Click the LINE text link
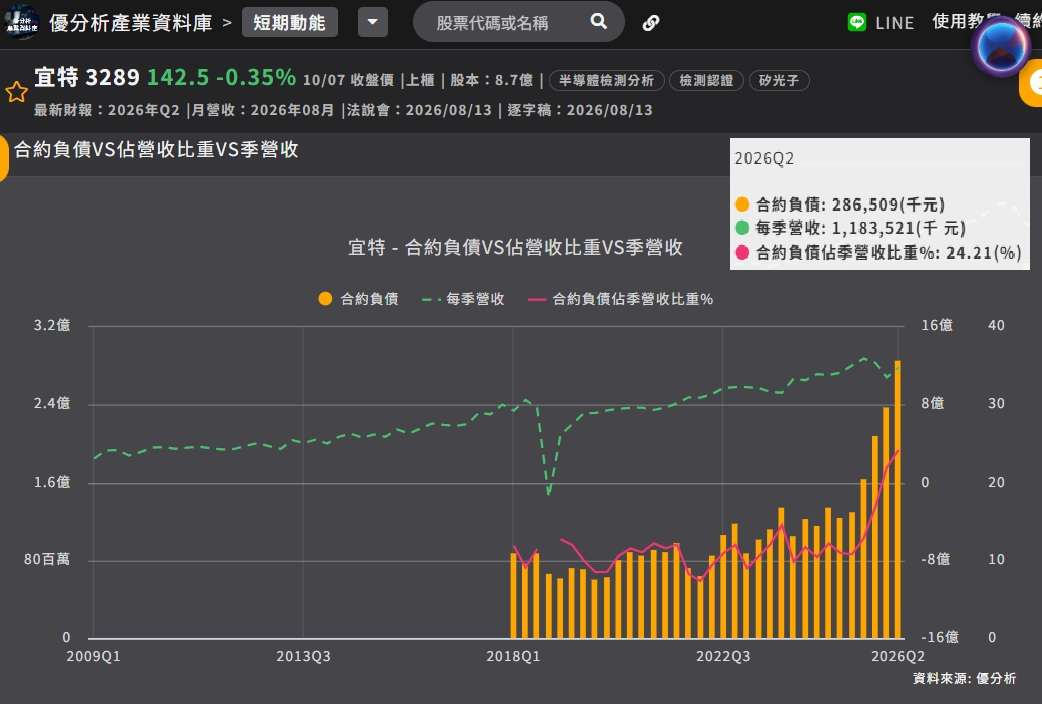 coord(894,23)
